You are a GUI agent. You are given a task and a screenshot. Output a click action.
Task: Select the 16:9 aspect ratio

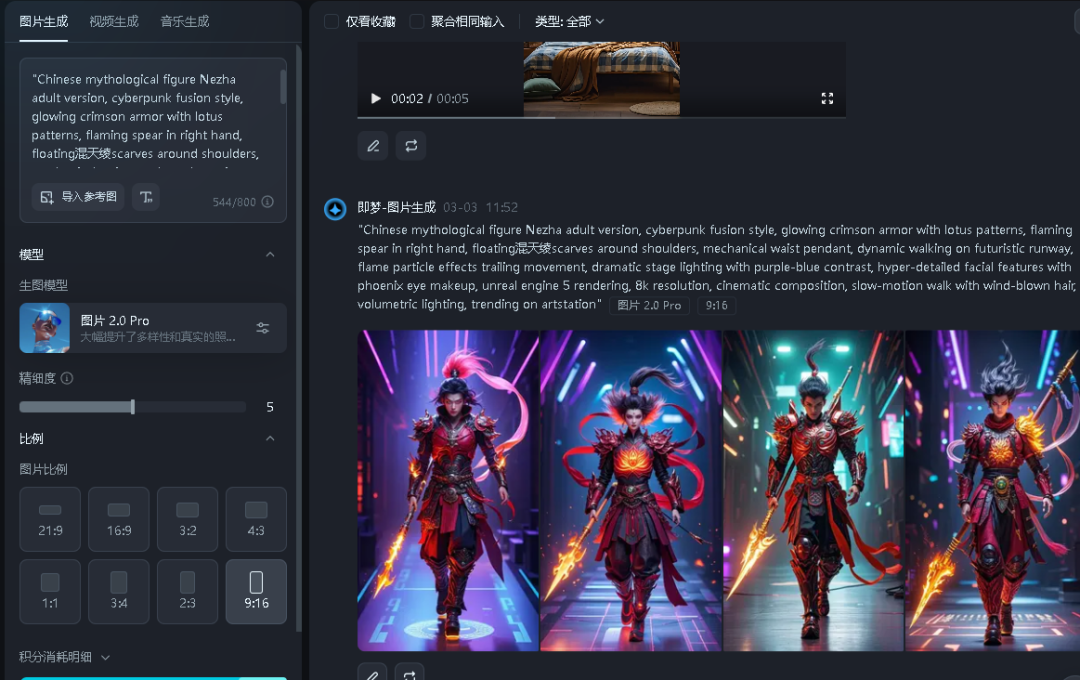[x=118, y=519]
